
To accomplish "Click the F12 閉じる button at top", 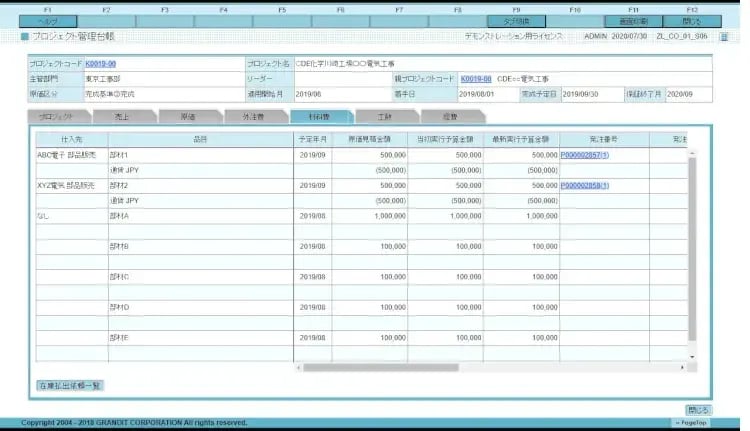I will coord(692,20).
